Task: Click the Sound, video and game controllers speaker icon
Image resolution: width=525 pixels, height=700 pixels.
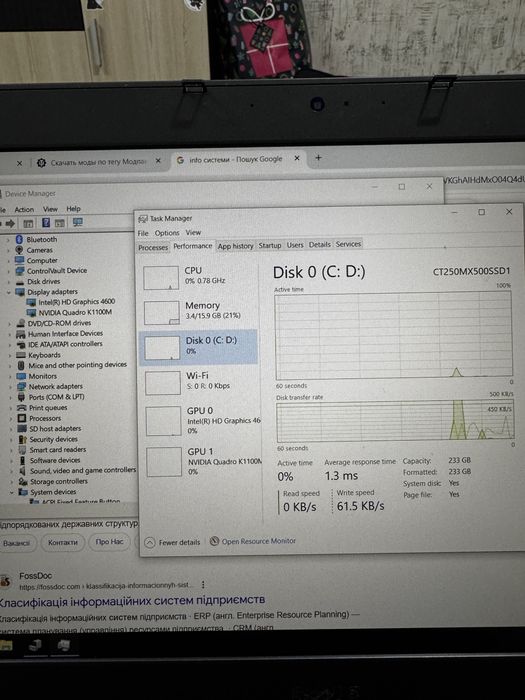Action: click(22, 471)
